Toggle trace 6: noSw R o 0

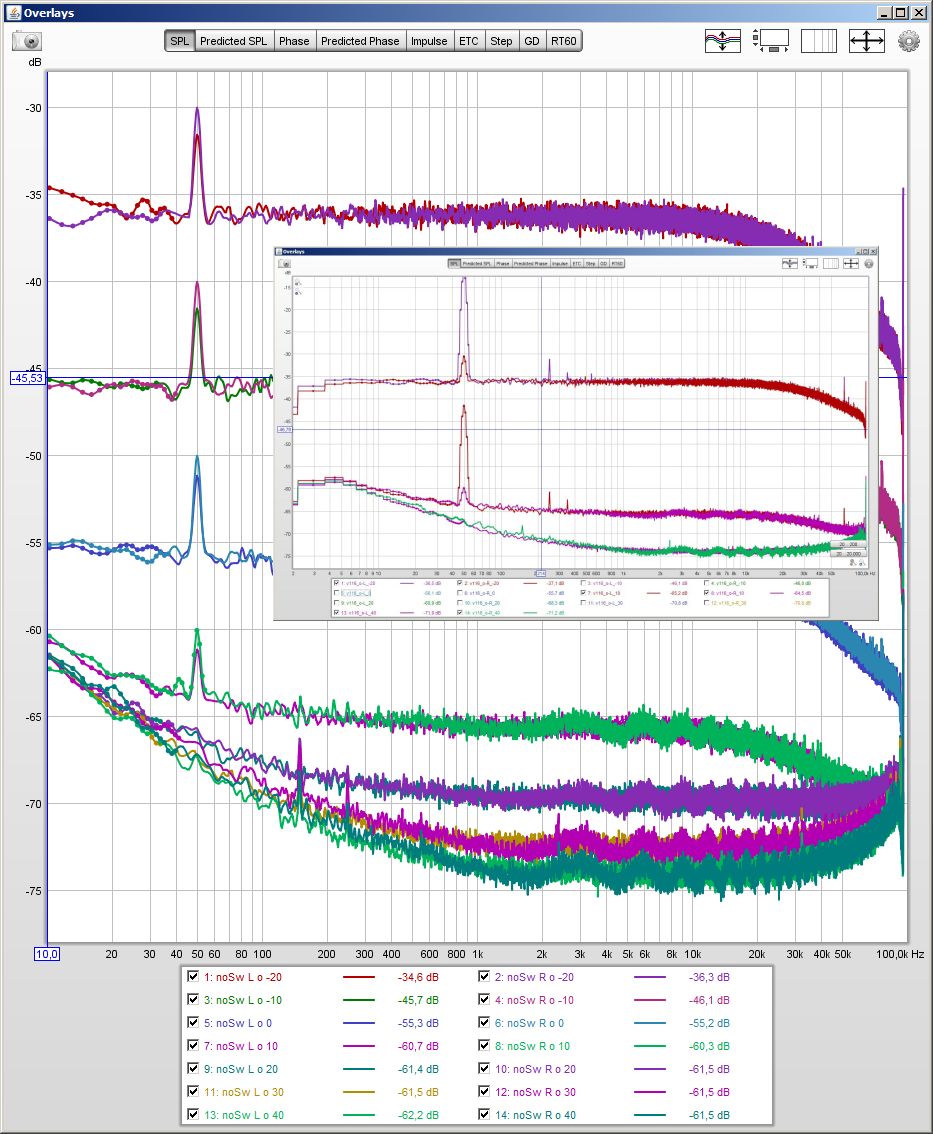click(x=484, y=1023)
